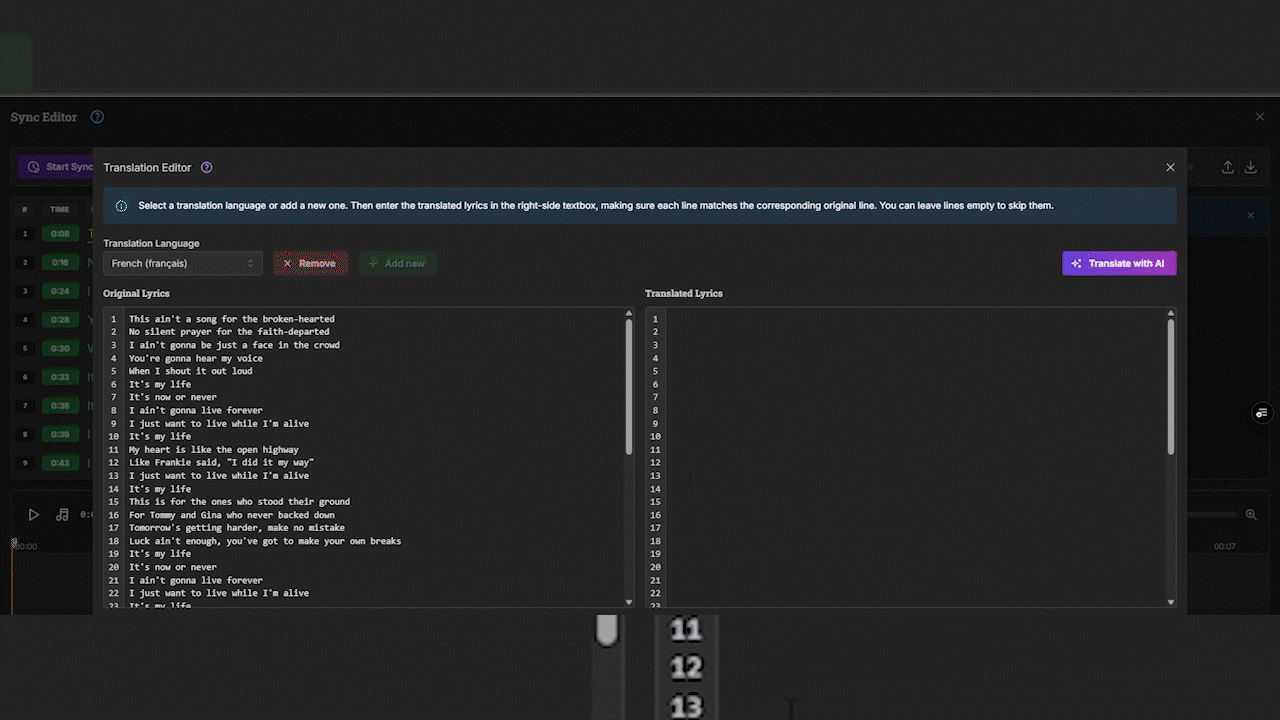Close the Sync Editor panel
Image resolution: width=1280 pixels, height=720 pixels.
click(x=1260, y=117)
